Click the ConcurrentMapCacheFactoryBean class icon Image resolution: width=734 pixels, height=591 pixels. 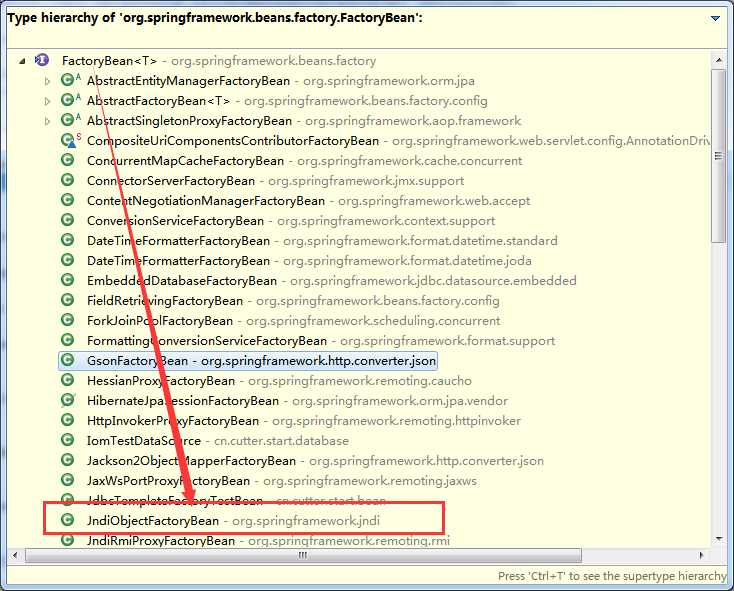click(x=68, y=160)
